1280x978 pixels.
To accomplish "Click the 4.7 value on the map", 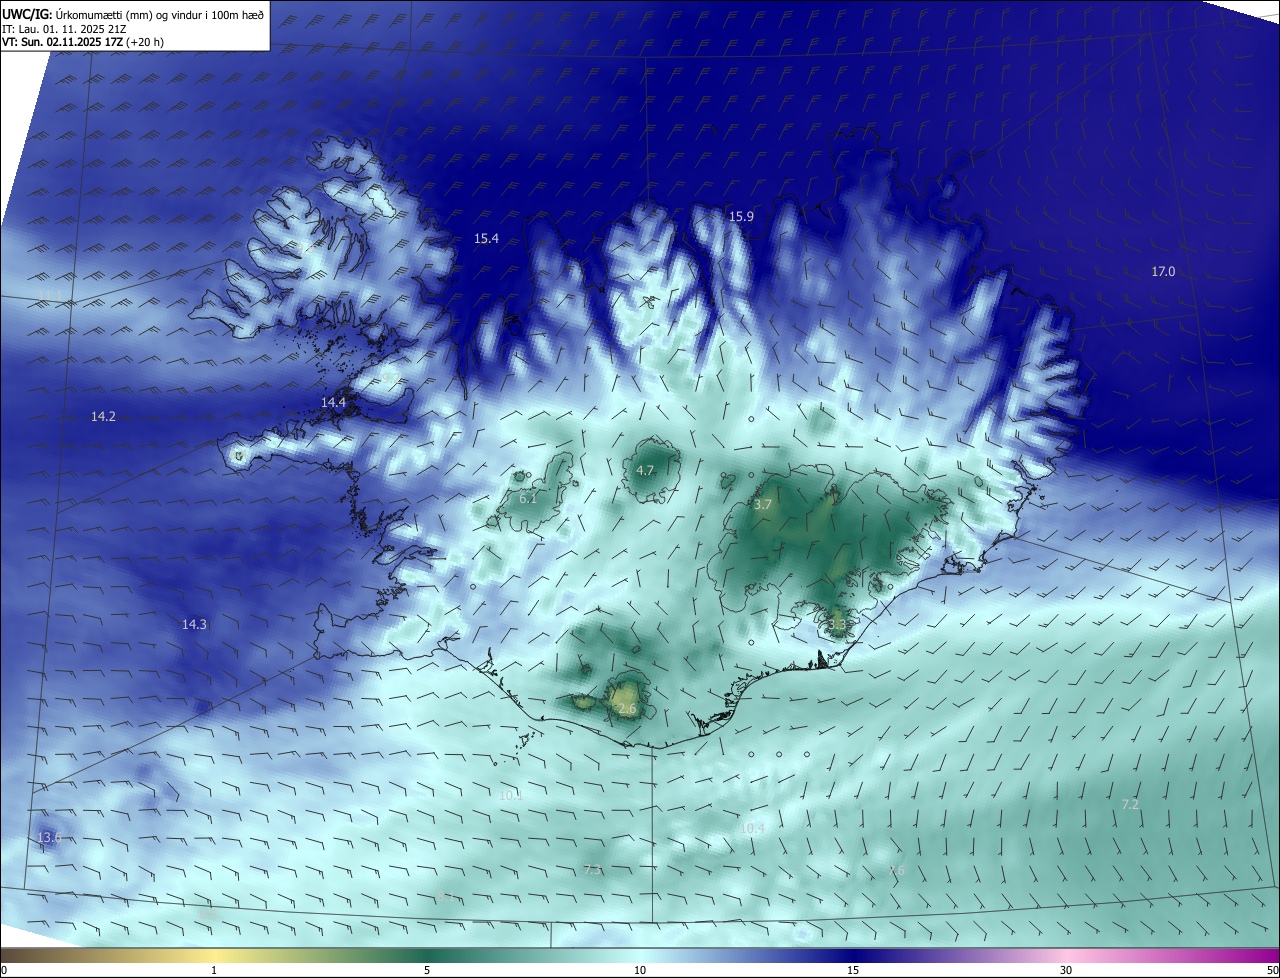I will click(x=645, y=470).
